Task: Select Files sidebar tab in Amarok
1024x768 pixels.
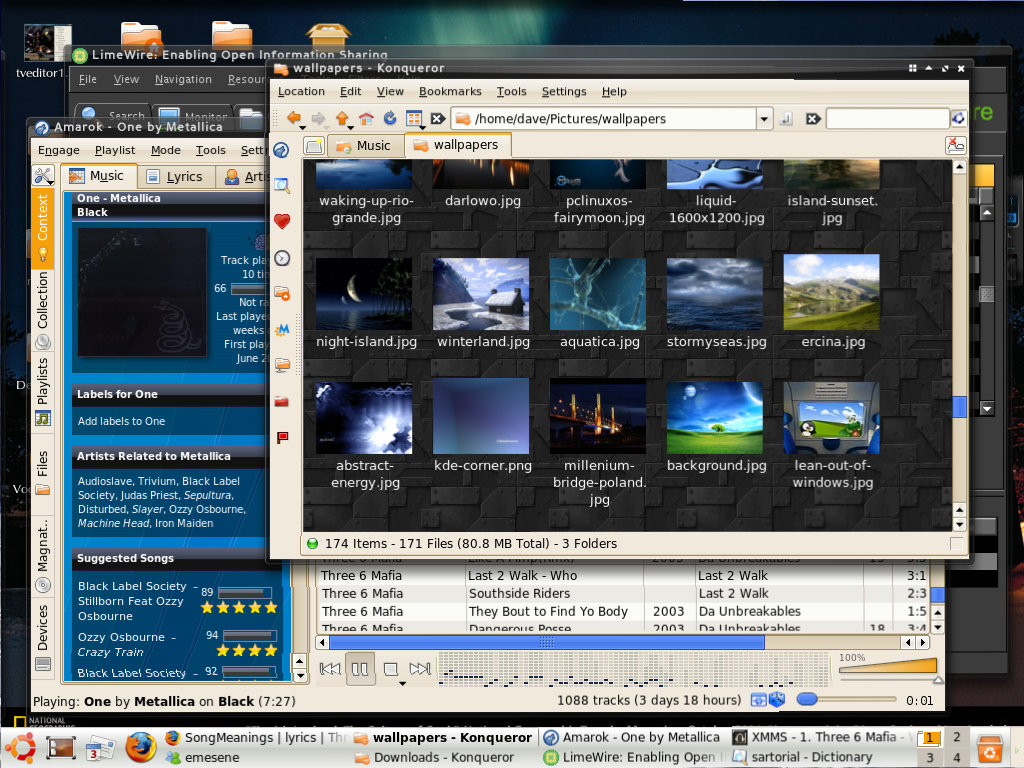Action: 42,472
